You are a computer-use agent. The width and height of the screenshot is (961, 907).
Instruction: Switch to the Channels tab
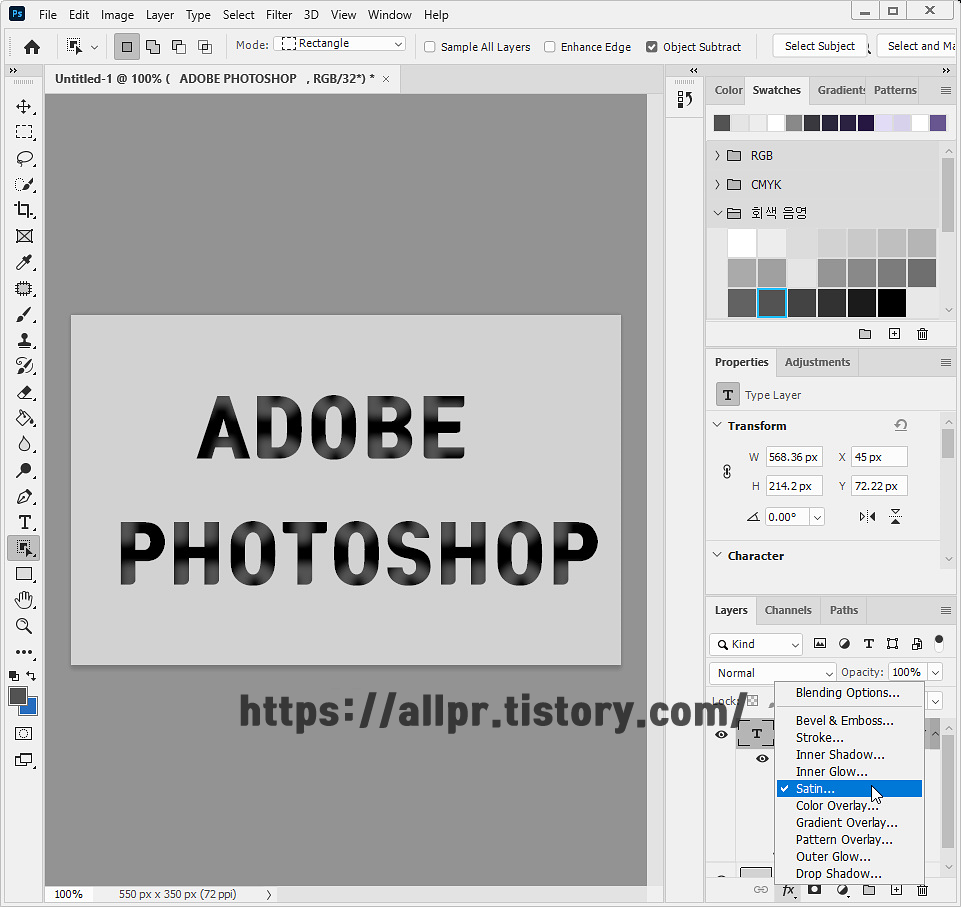point(788,610)
